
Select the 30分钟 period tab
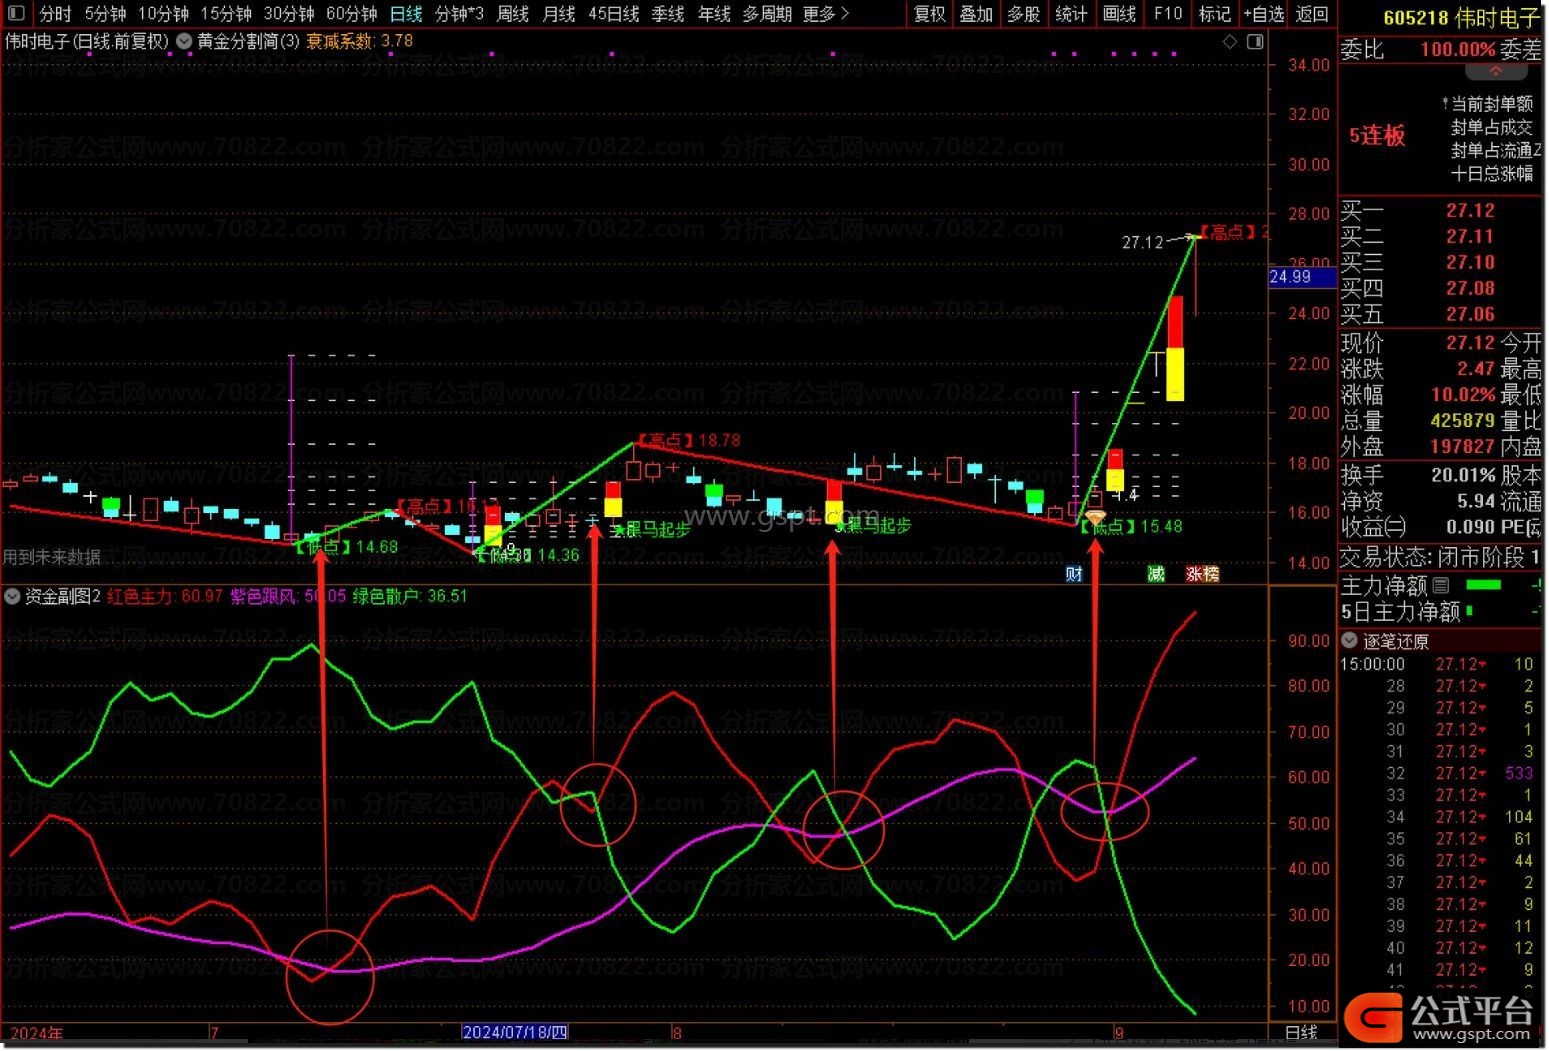point(289,14)
